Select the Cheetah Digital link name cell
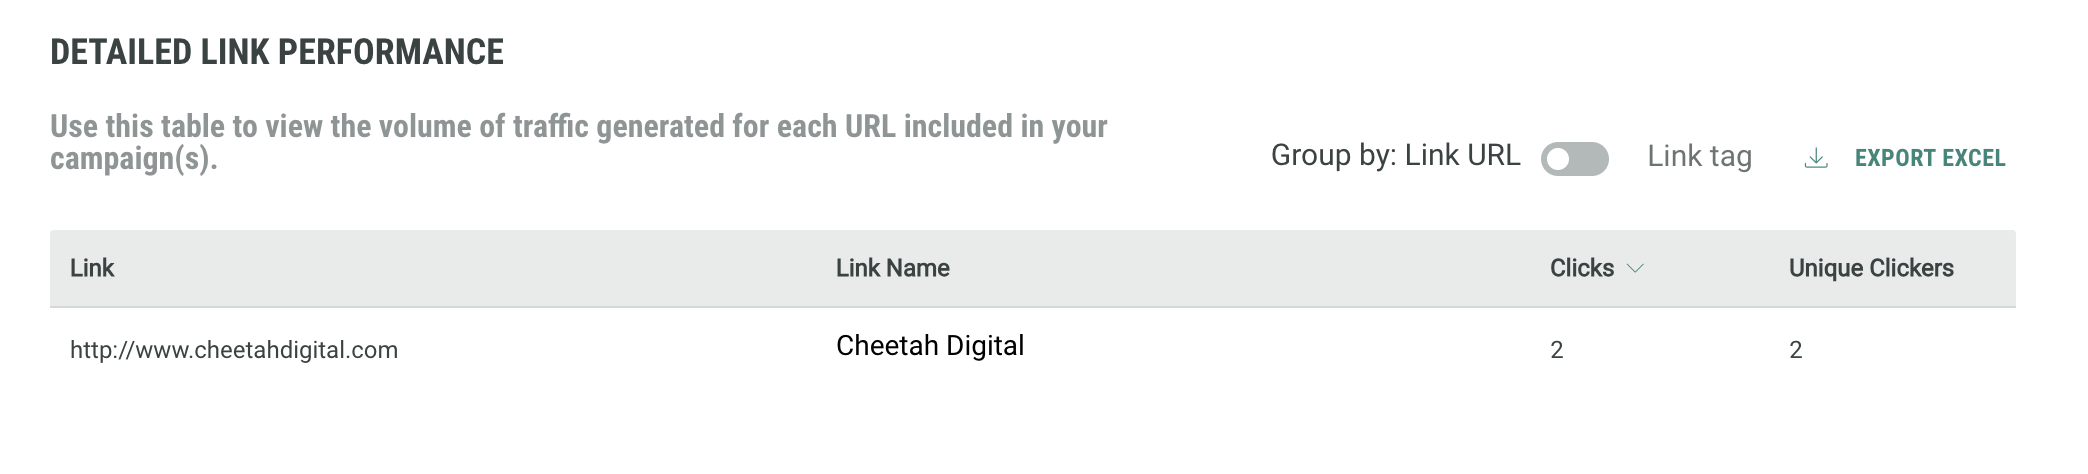This screenshot has width=2088, height=474. coord(929,346)
